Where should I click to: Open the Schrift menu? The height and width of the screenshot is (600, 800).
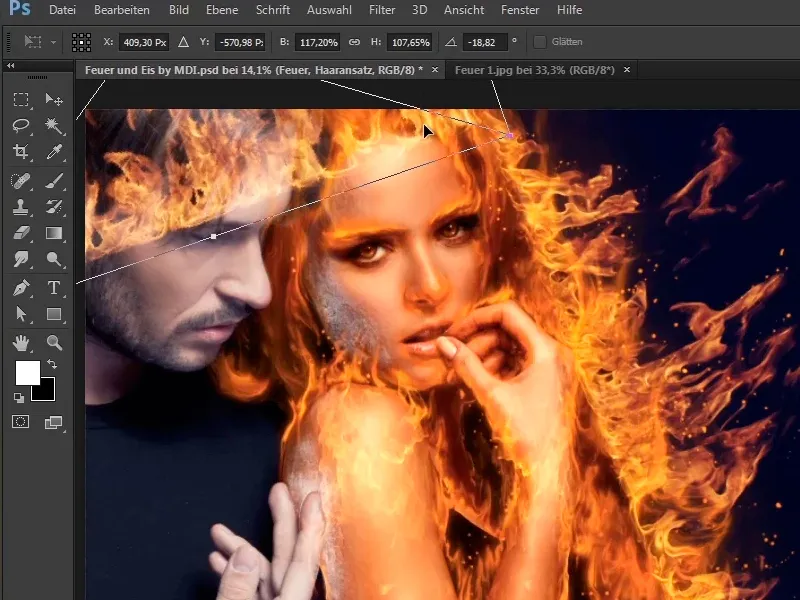[273, 10]
